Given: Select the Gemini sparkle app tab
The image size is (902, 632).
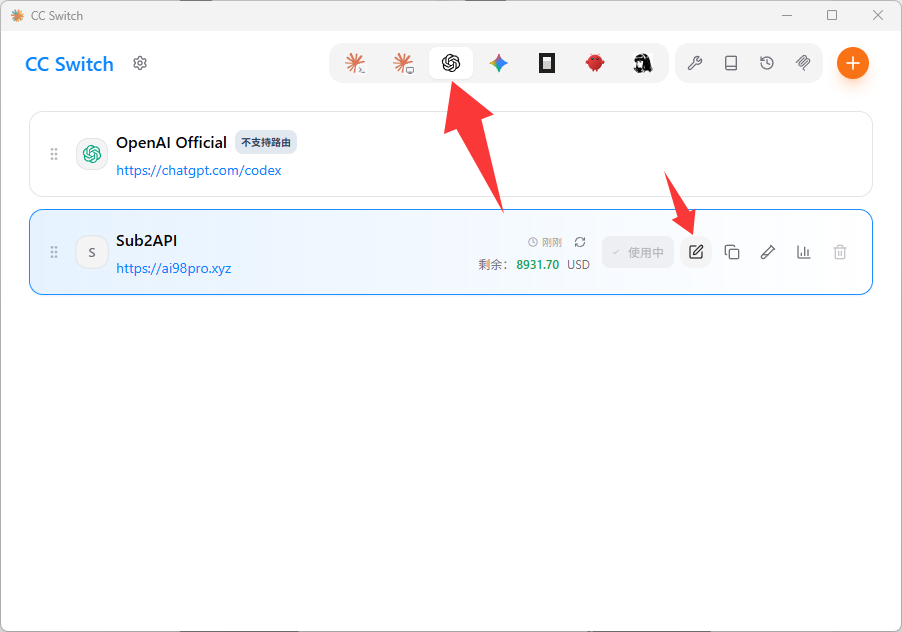Looking at the screenshot, I should [499, 63].
